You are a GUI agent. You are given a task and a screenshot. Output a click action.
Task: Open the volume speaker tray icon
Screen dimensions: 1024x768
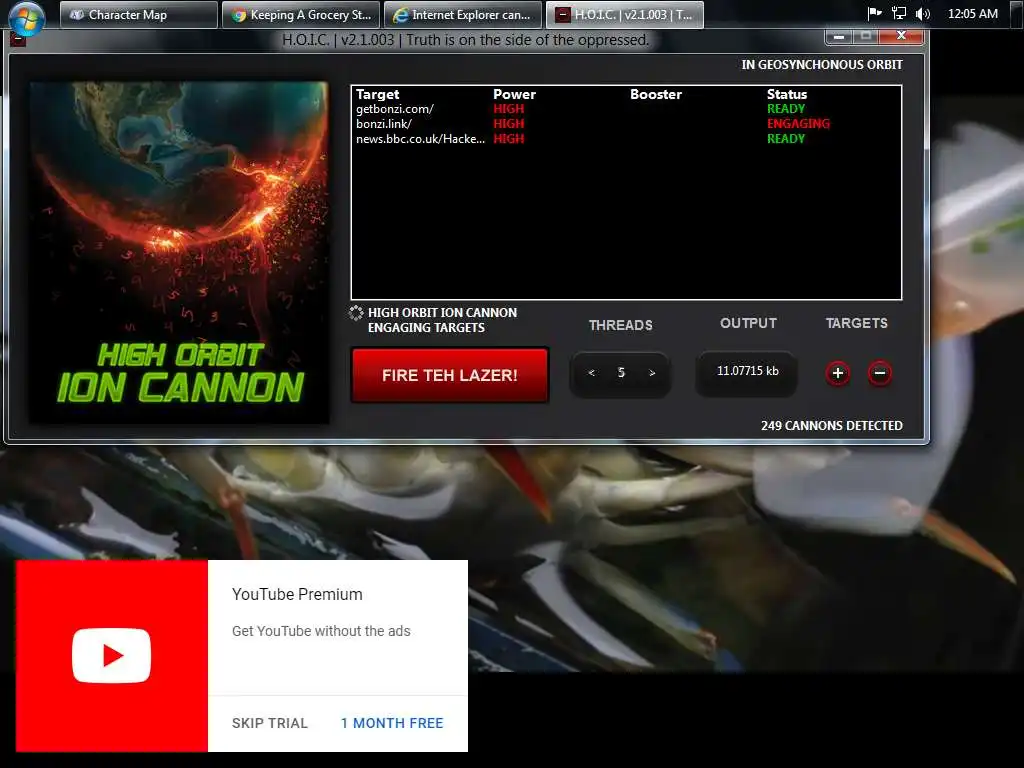coord(922,14)
